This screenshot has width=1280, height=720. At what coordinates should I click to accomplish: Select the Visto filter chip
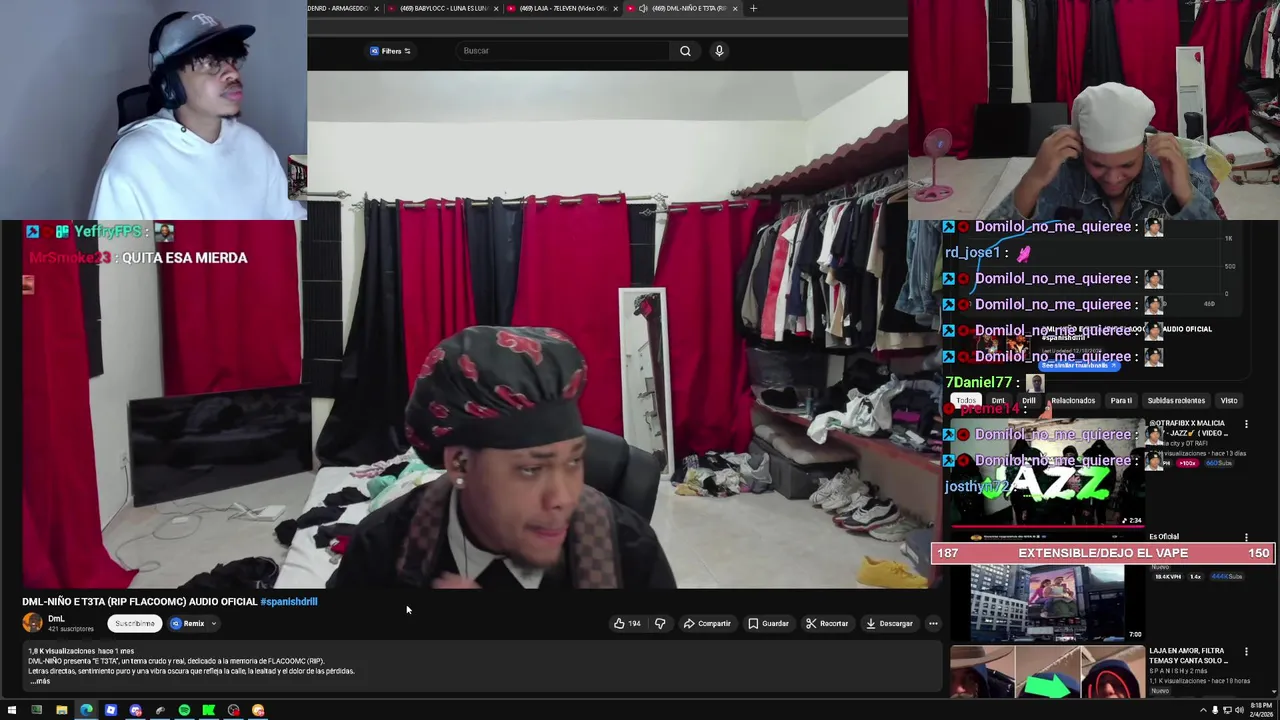pyautogui.click(x=1229, y=401)
